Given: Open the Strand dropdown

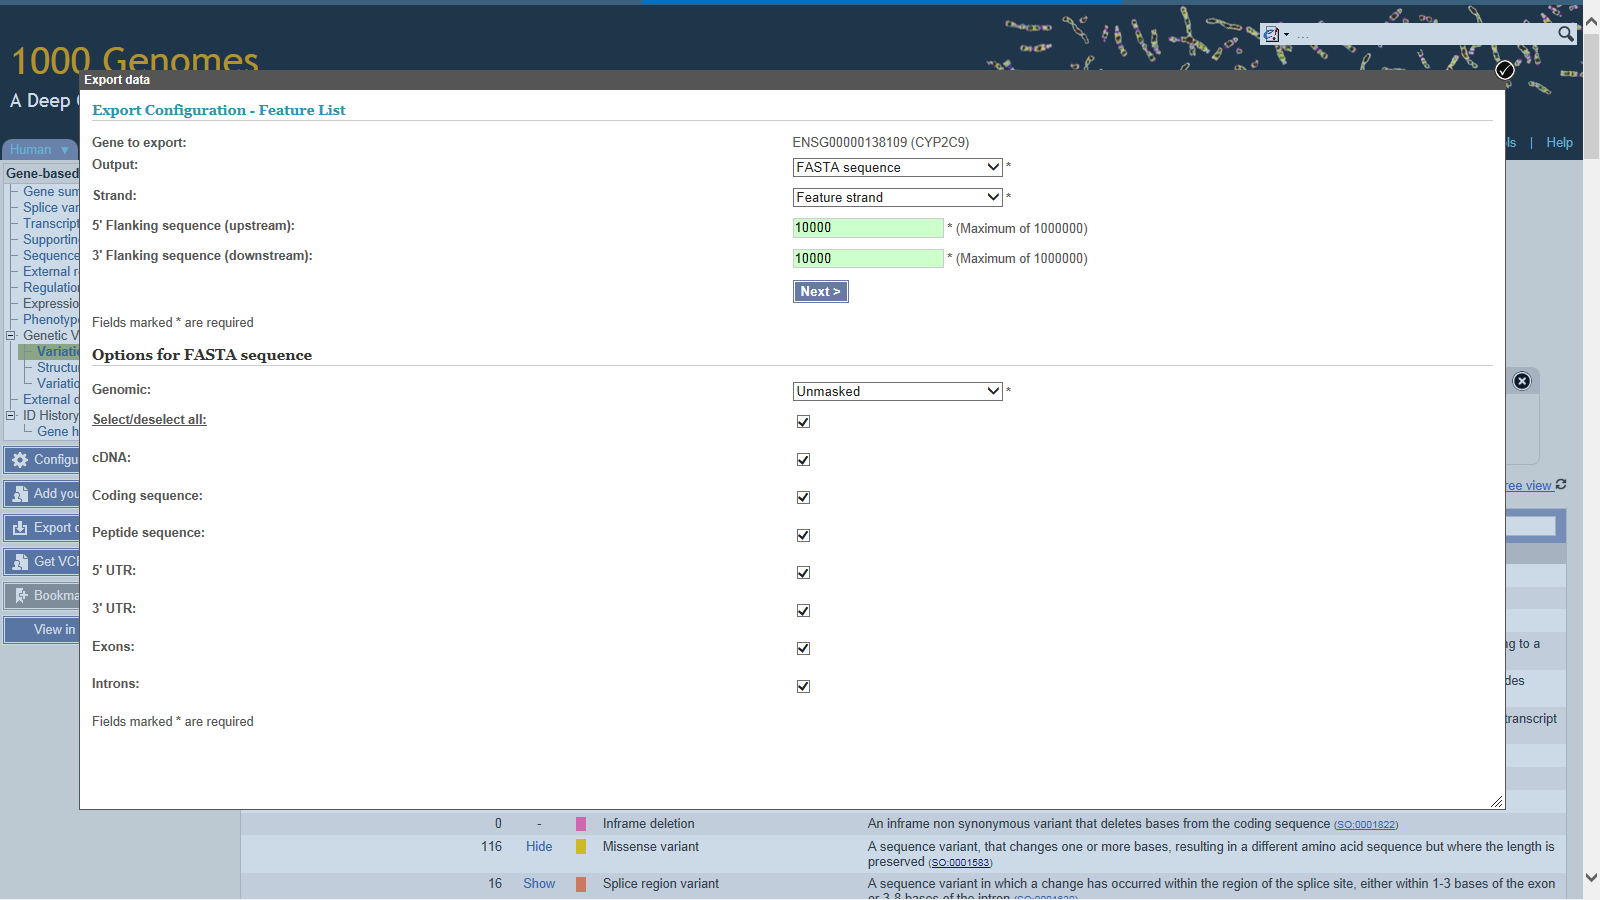Looking at the screenshot, I should 898,197.
